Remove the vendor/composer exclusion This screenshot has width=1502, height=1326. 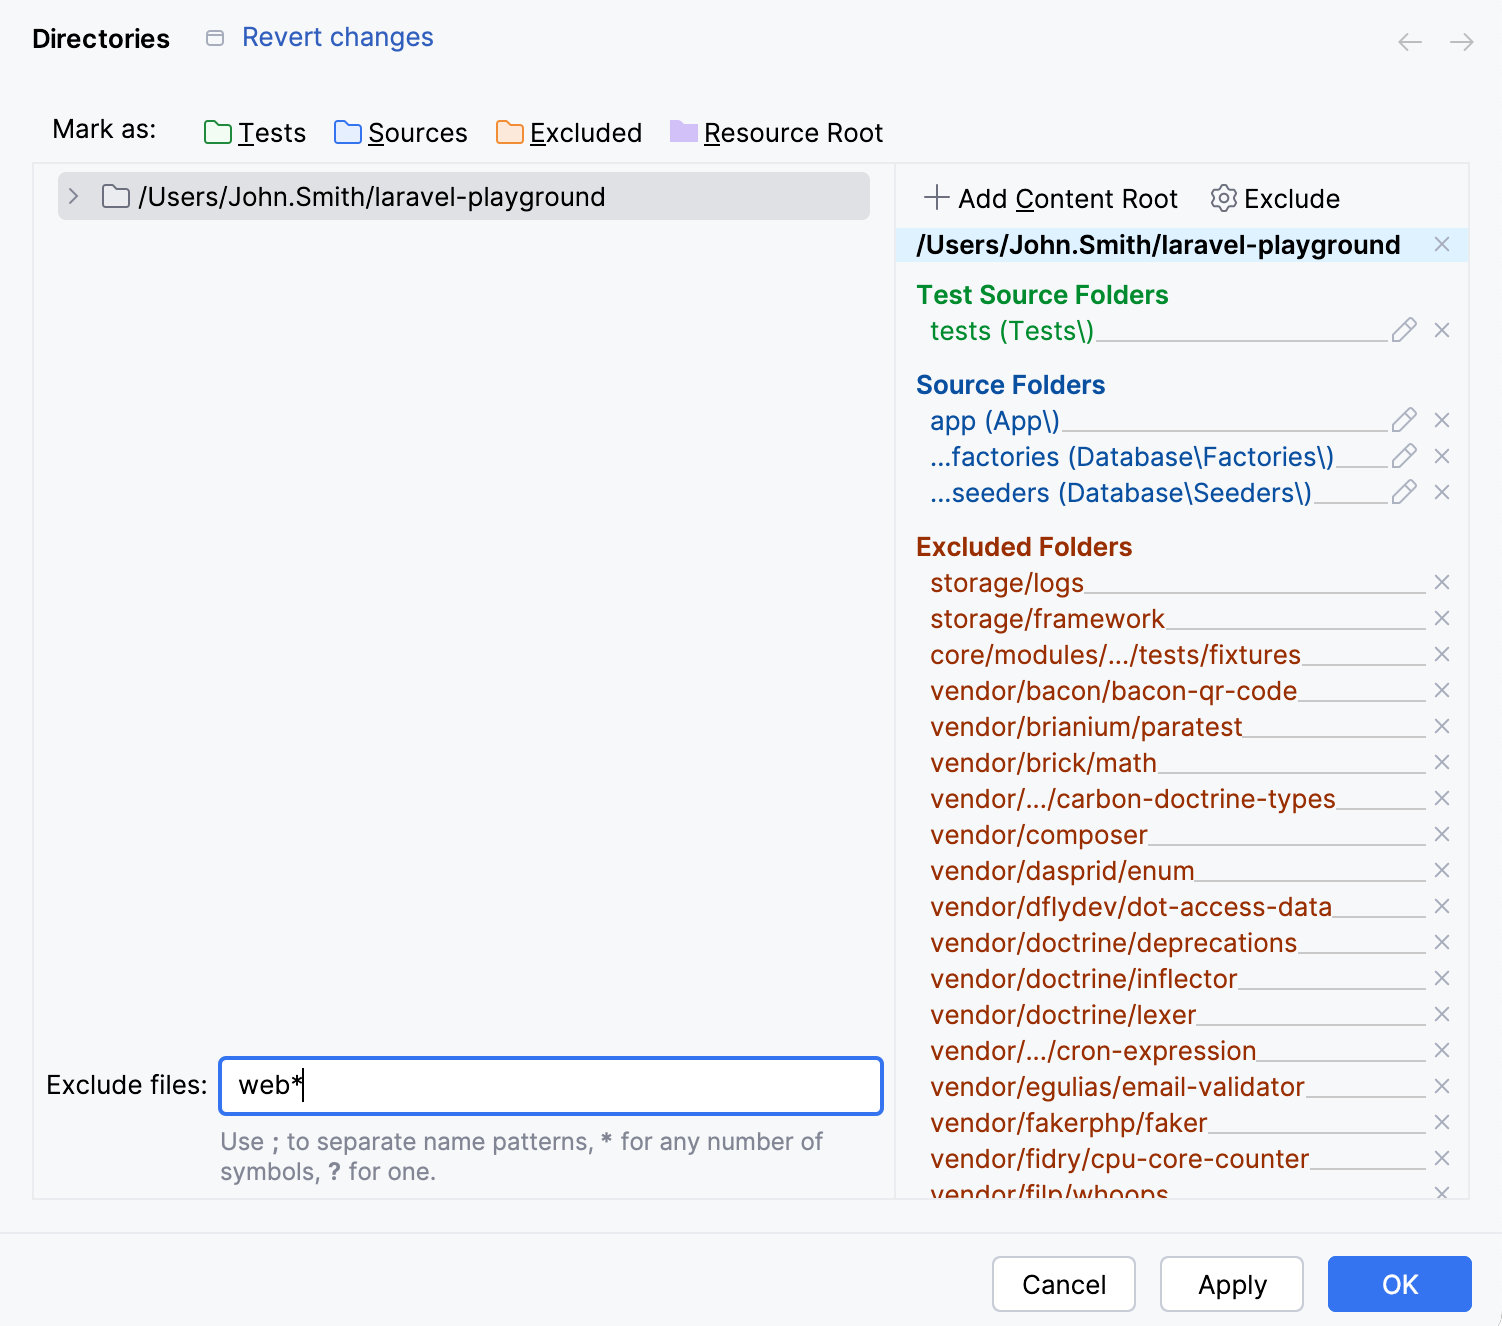pos(1443,834)
